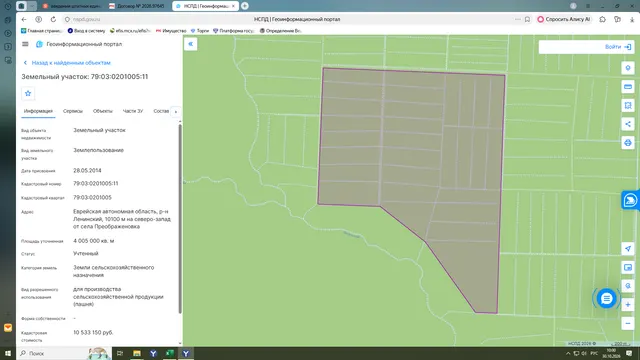Open the side assistant widget on map edge
Image resolution: width=640 pixels, height=360 pixels.
pyautogui.click(x=630, y=200)
